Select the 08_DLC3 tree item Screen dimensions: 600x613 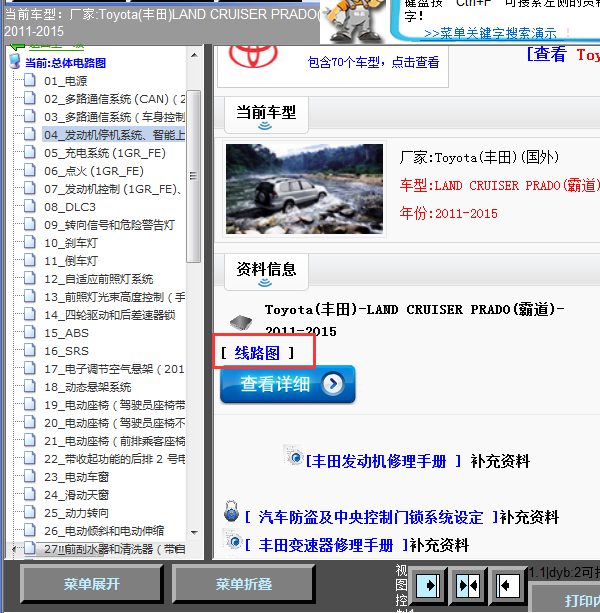pos(70,207)
